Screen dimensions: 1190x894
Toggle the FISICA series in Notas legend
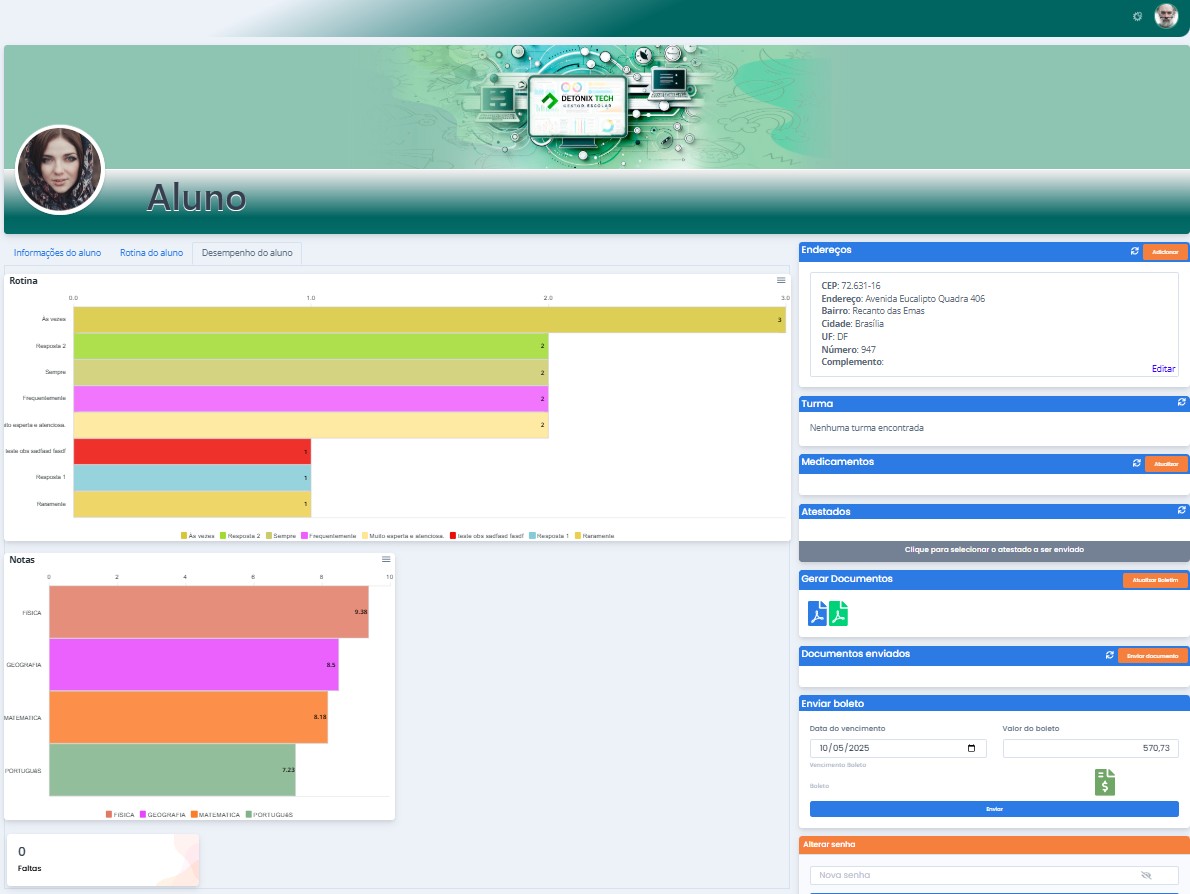[x=120, y=814]
